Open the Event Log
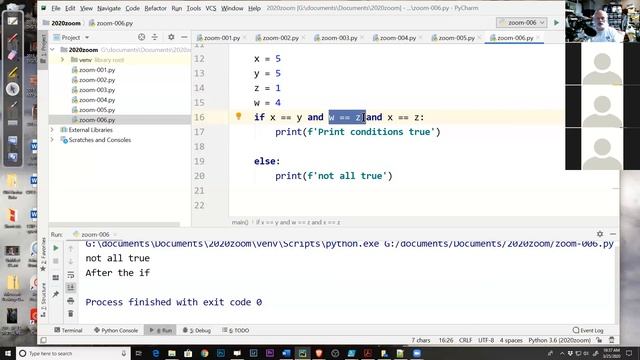 (588, 330)
